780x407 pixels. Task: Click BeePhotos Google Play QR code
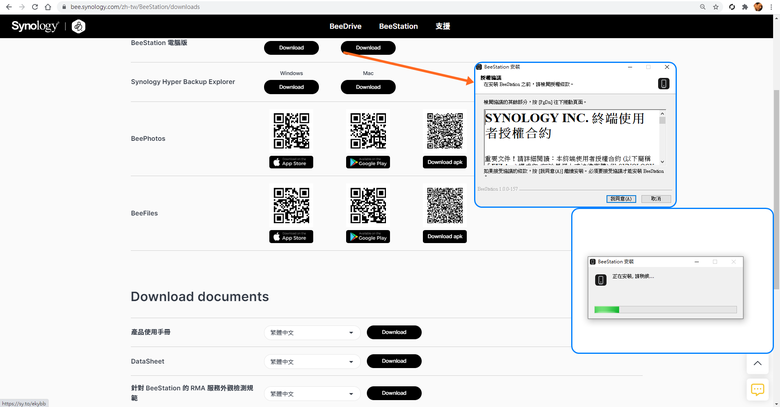(x=368, y=131)
